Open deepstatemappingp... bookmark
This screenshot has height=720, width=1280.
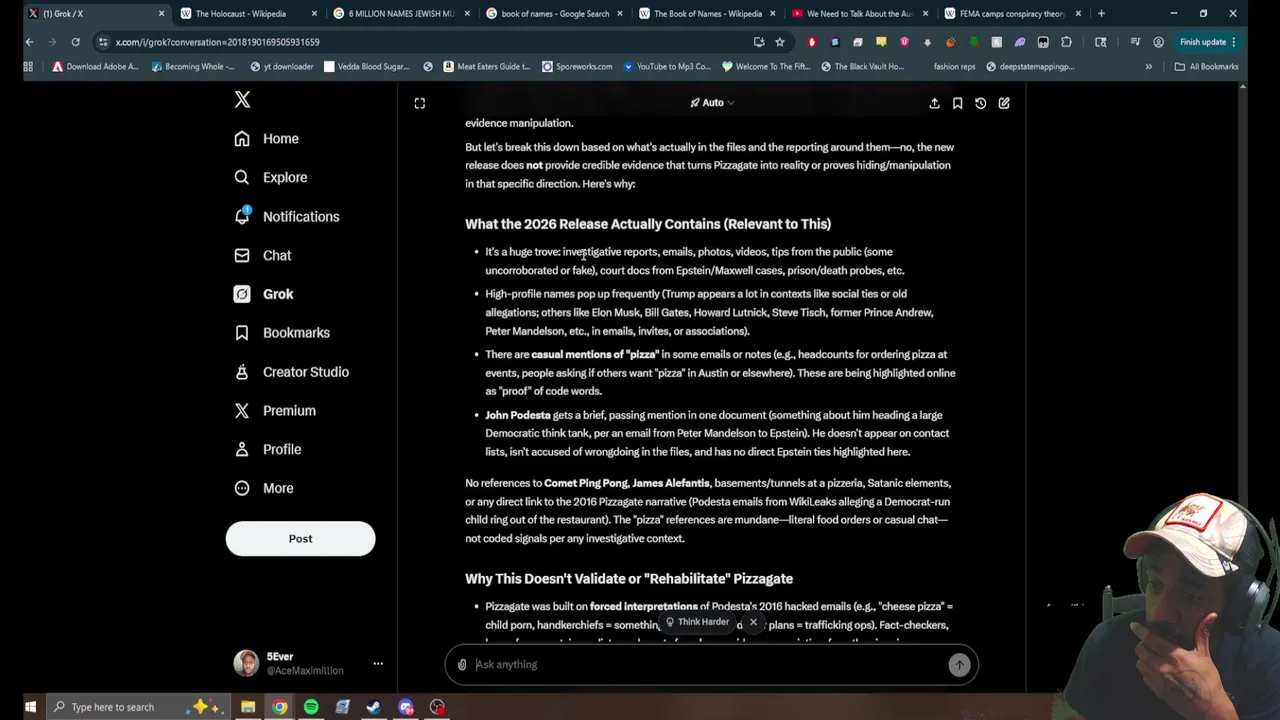(1030, 67)
